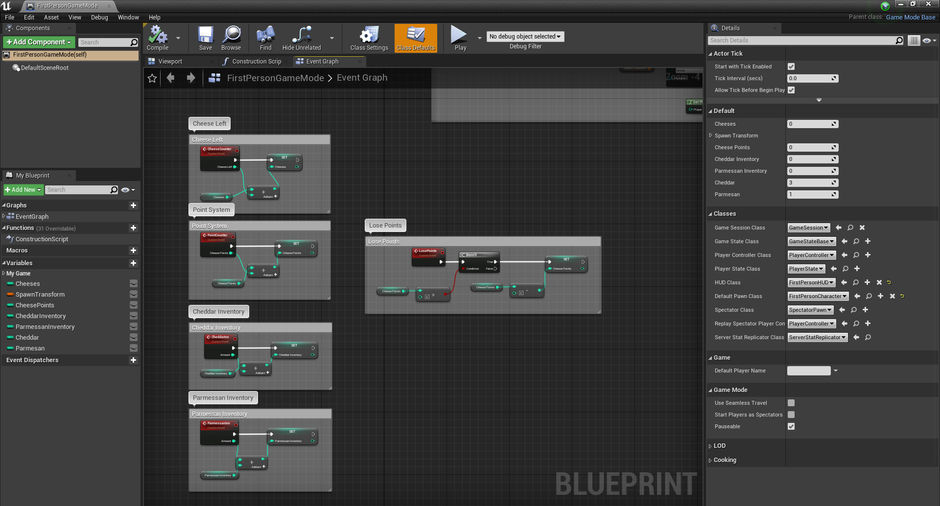
Task: Compile the blueprint
Action: 158,38
